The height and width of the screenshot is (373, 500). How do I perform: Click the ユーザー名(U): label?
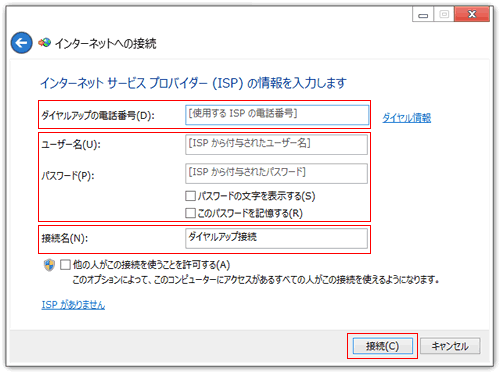click(x=71, y=145)
